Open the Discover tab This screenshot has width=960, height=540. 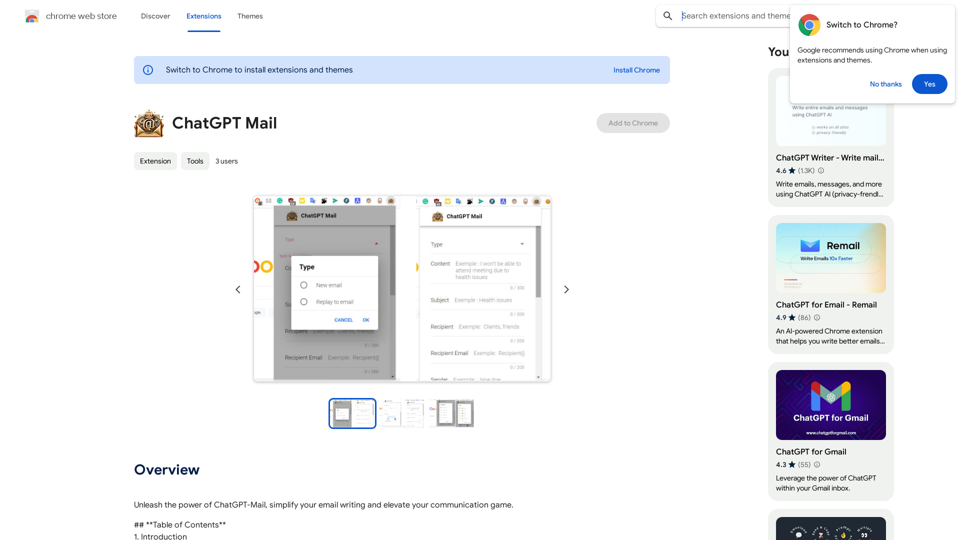coord(156,16)
